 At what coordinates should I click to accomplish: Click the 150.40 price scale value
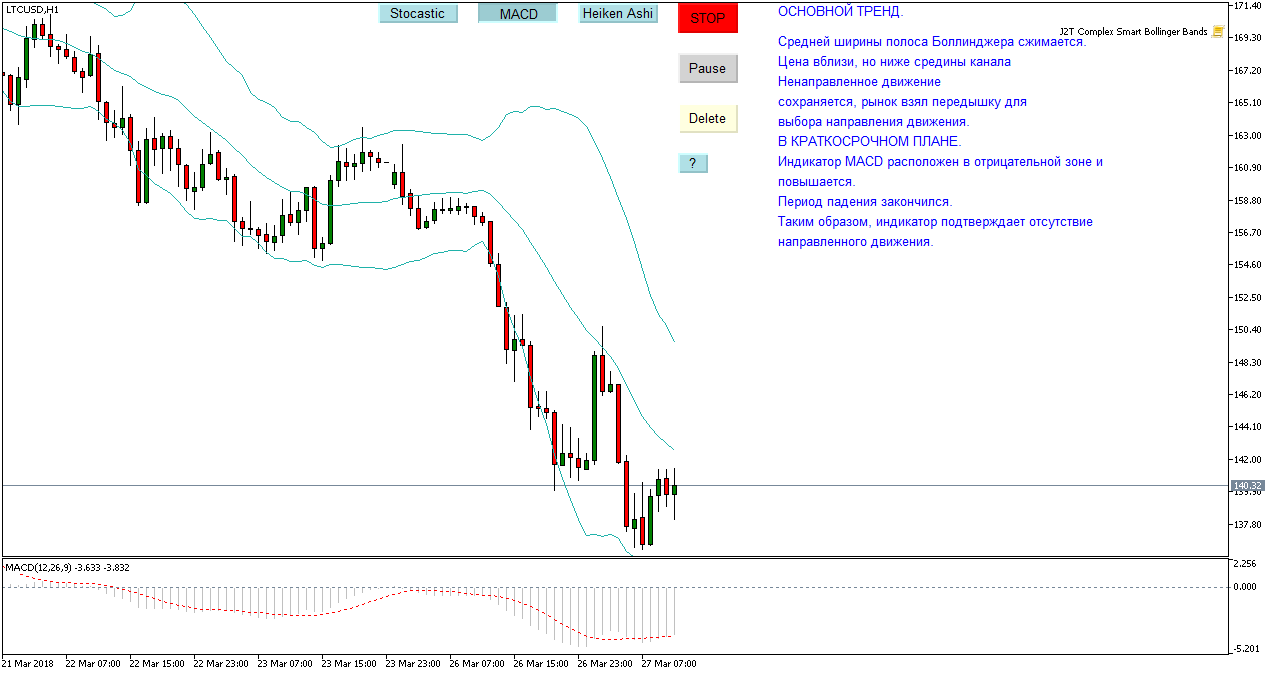tap(1246, 330)
